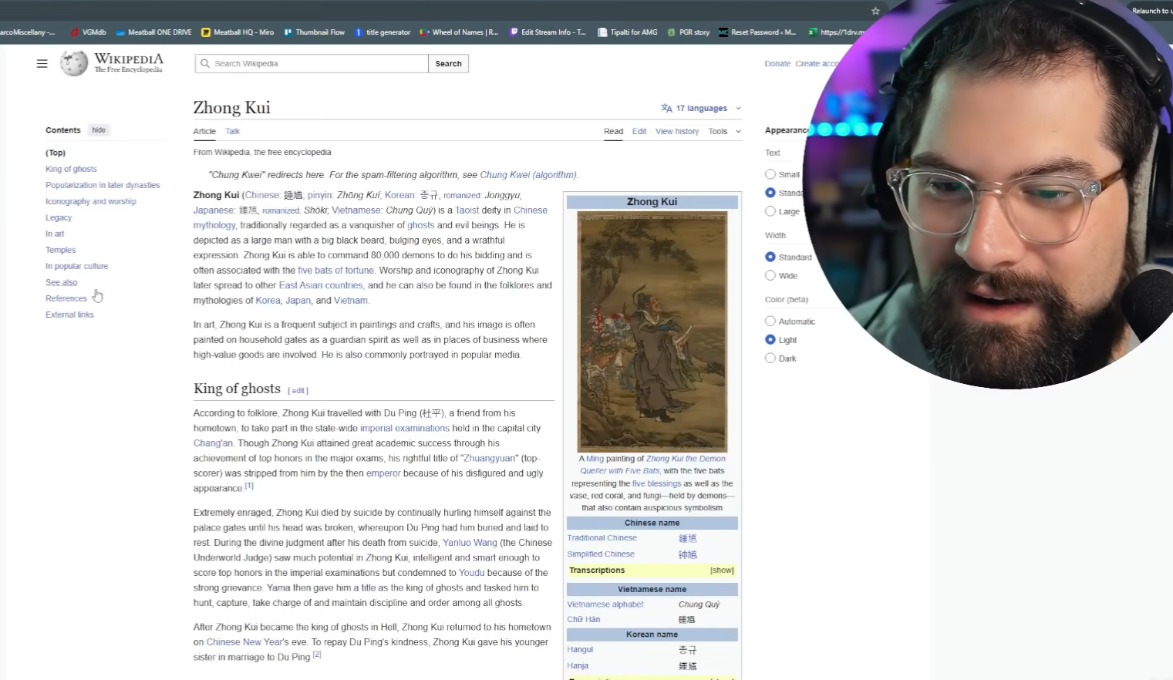1173x680 pixels.
Task: Hide the Contents sidebar
Action: 98,130
